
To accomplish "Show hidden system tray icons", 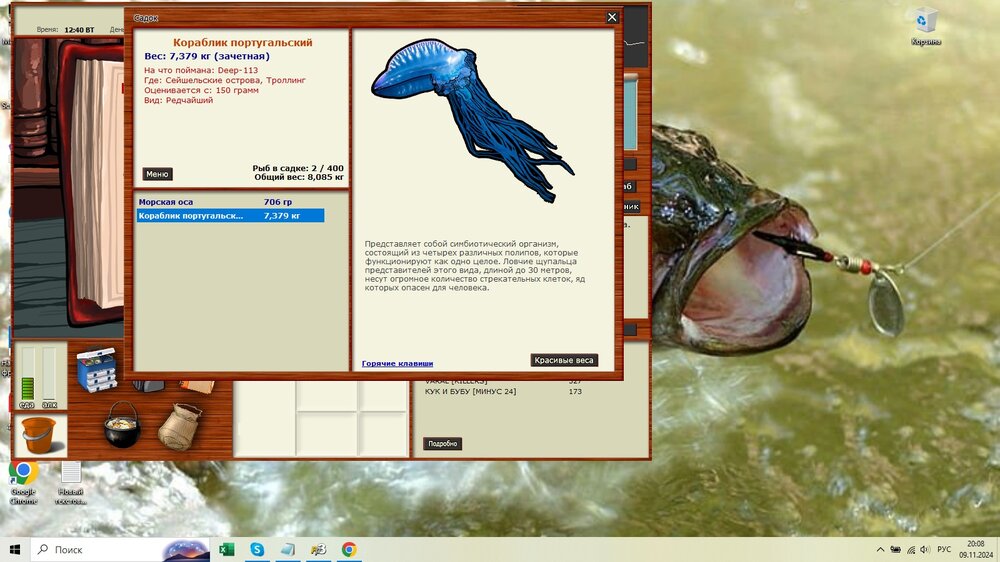I will point(880,550).
